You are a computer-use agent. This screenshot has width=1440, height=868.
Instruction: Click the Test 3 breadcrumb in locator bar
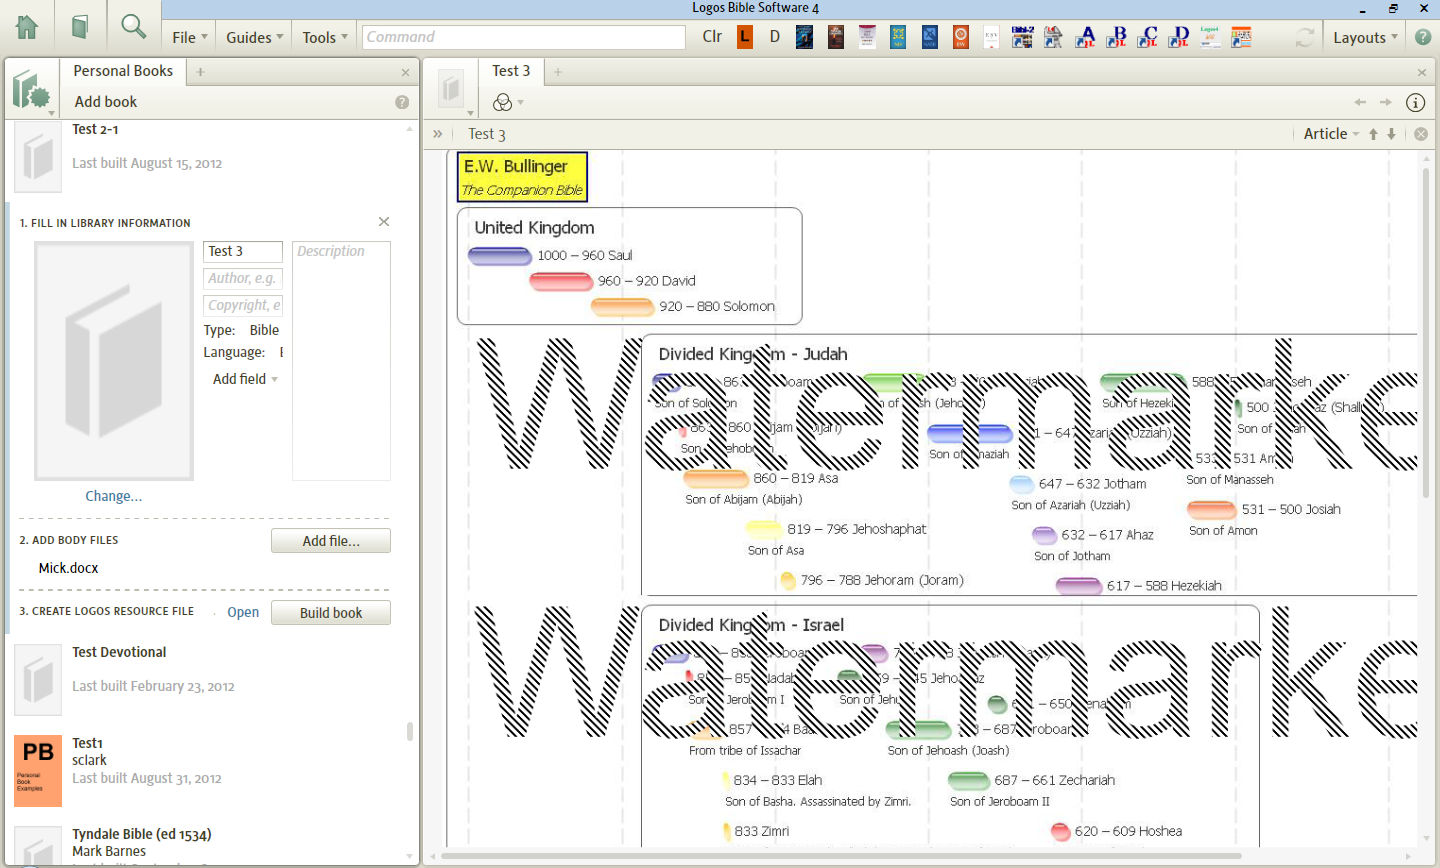487,134
